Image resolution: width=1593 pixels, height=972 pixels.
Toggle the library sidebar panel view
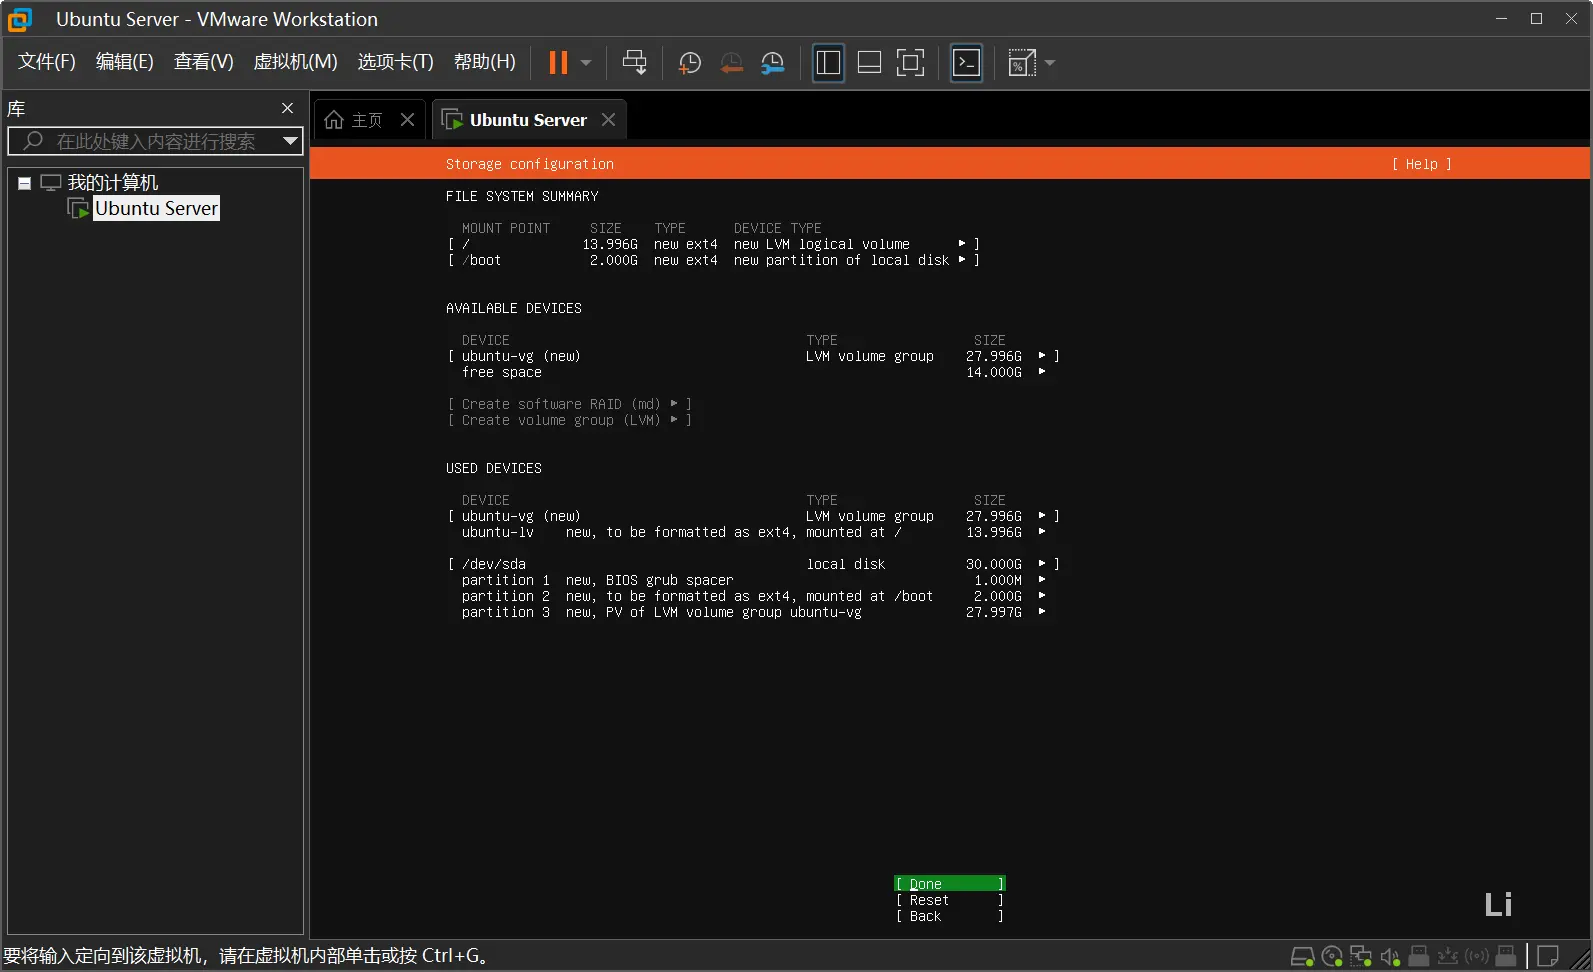[828, 63]
